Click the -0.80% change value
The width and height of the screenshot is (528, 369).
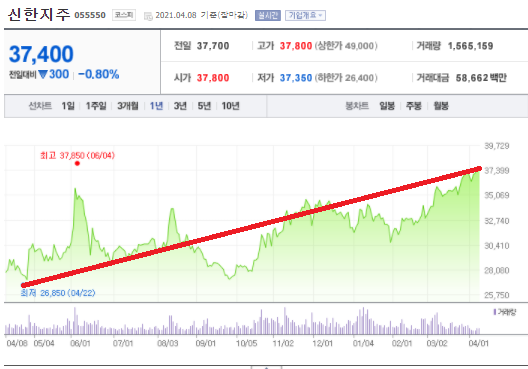(x=99, y=74)
